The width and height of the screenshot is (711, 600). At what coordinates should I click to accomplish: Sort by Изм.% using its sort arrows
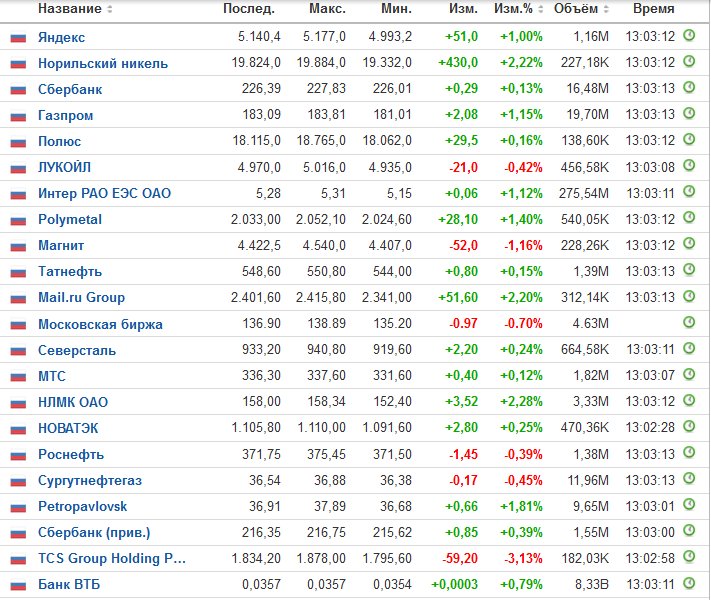(541, 9)
